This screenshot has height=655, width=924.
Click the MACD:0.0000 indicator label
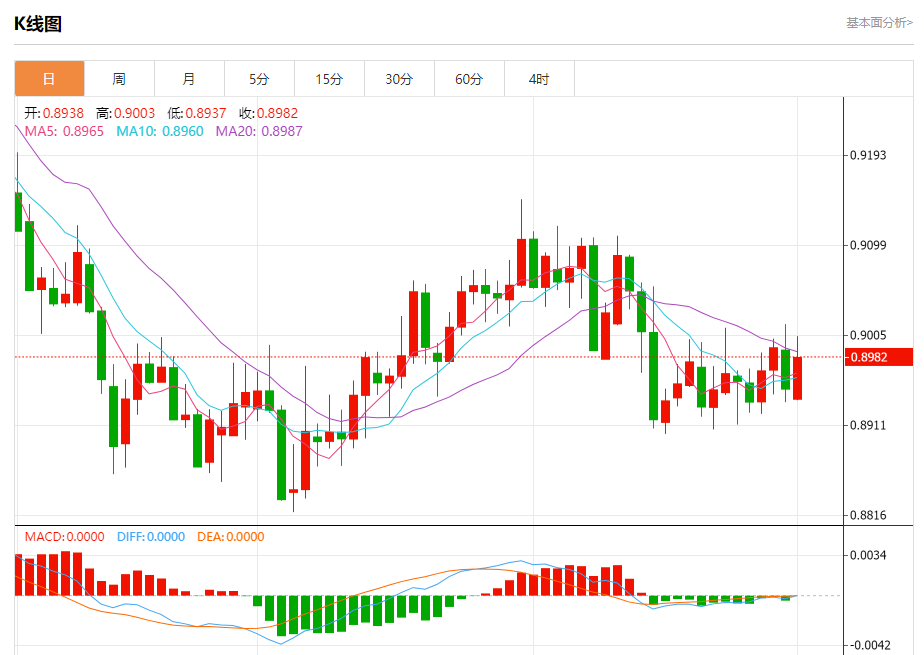point(64,537)
